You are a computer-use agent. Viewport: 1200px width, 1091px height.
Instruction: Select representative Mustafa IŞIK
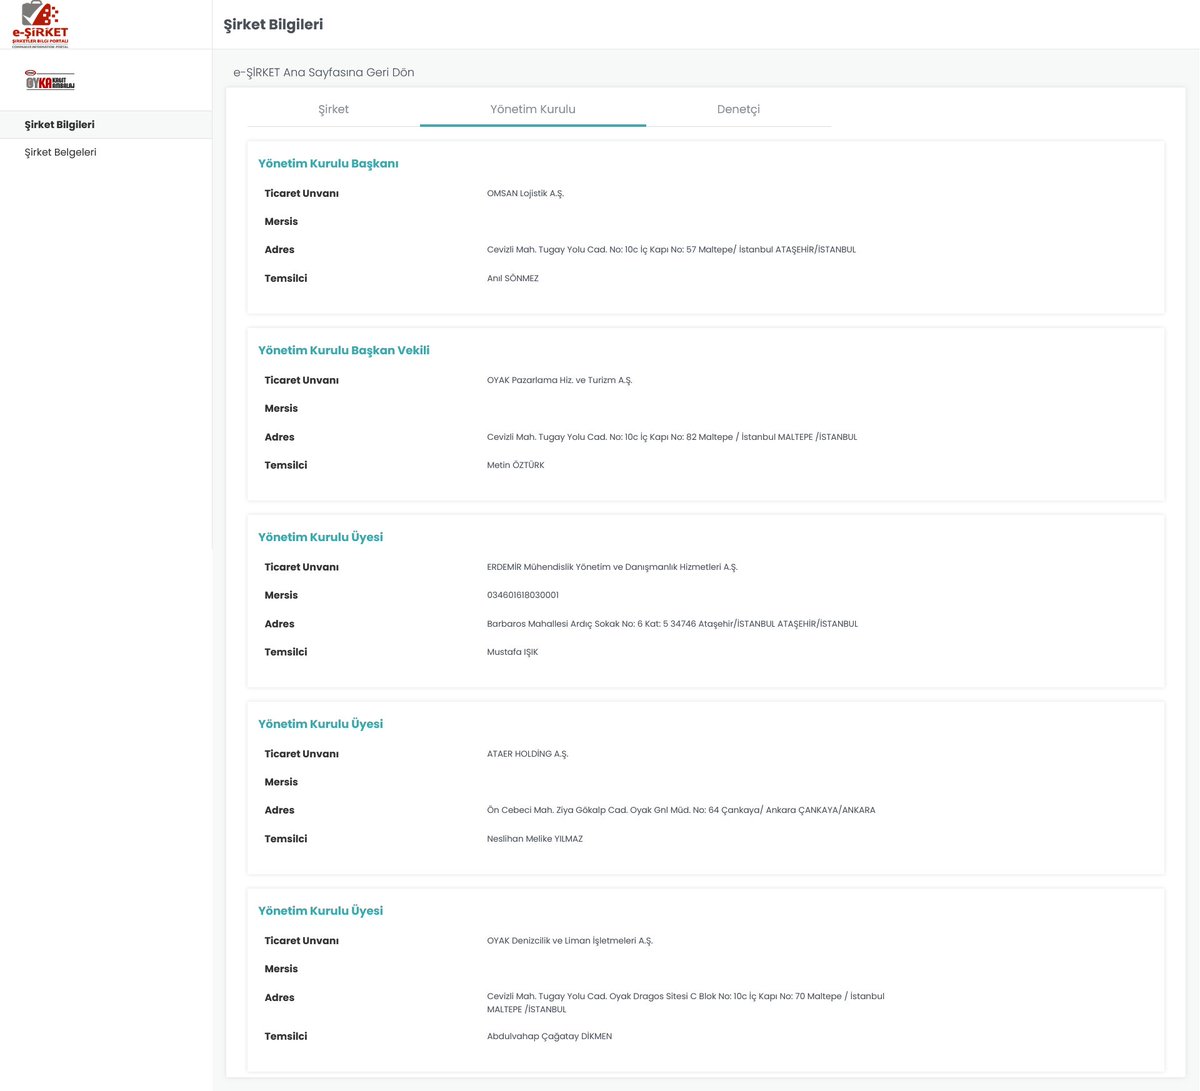pos(512,652)
